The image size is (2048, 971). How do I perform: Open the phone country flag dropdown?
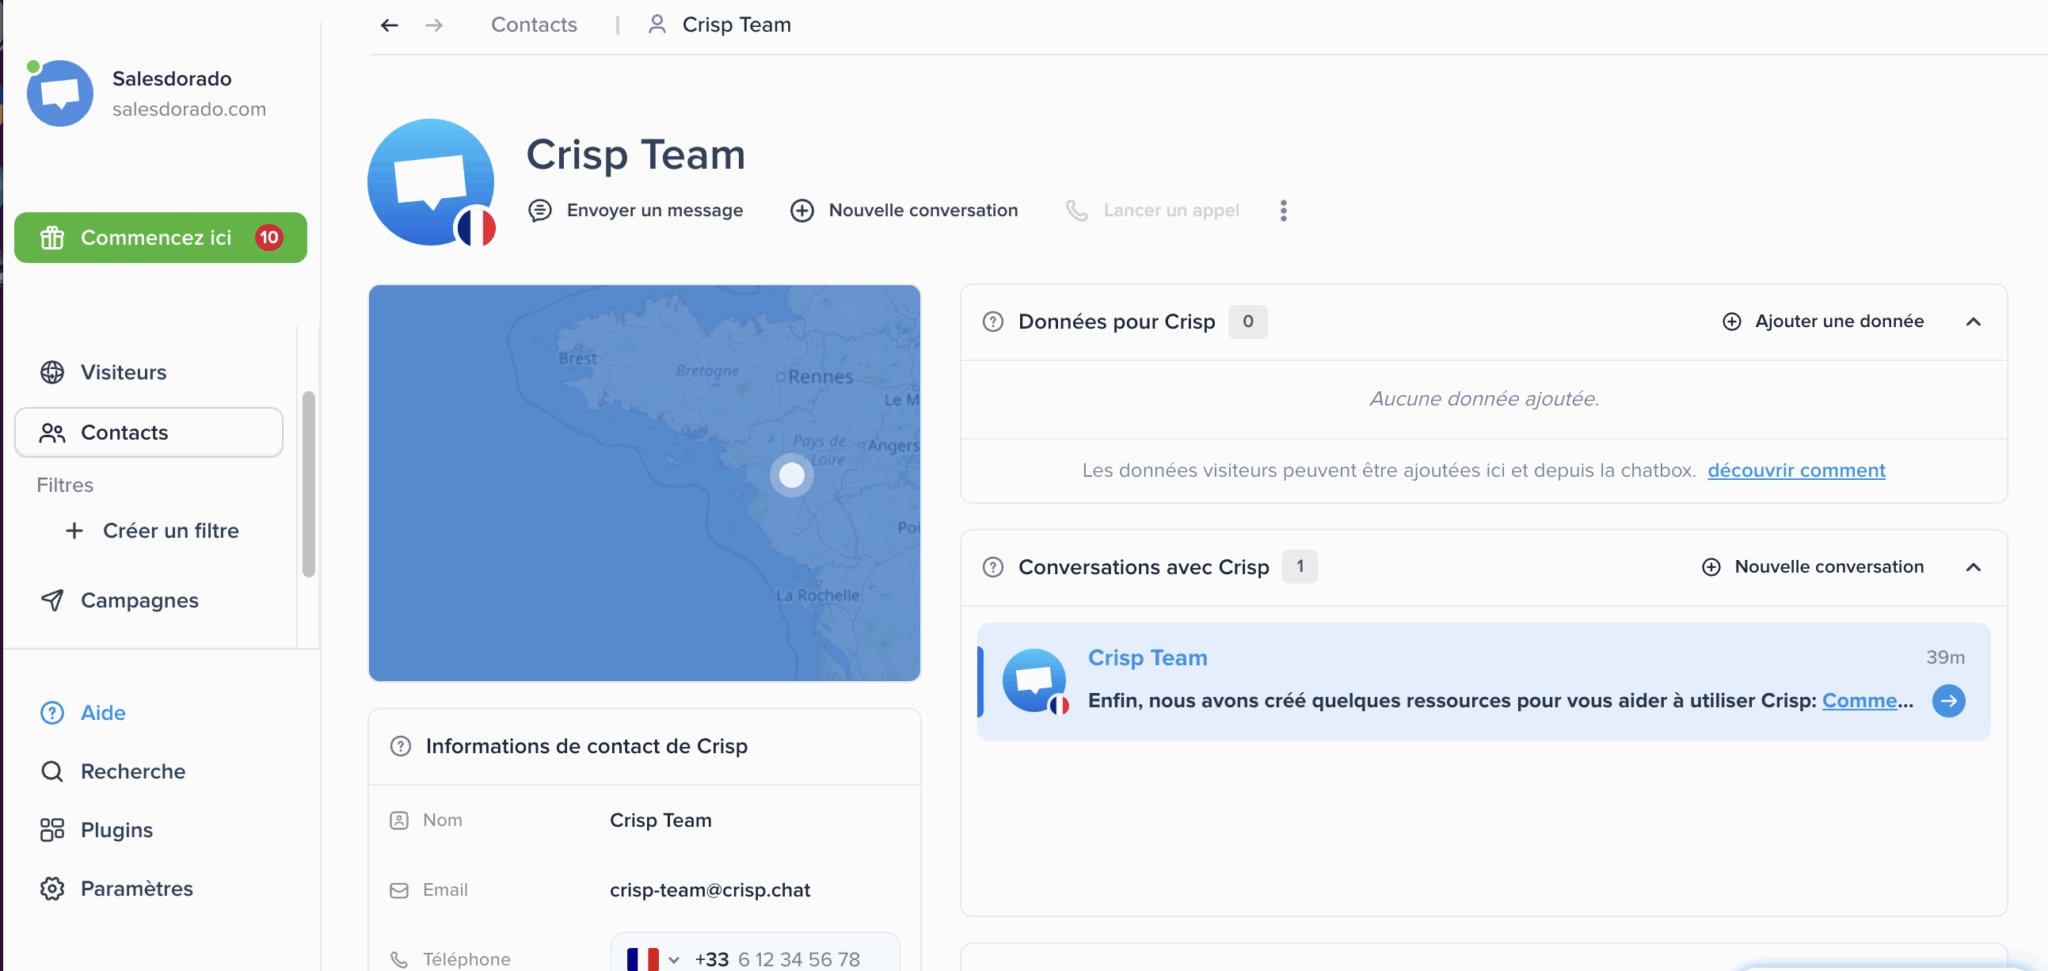coord(653,959)
